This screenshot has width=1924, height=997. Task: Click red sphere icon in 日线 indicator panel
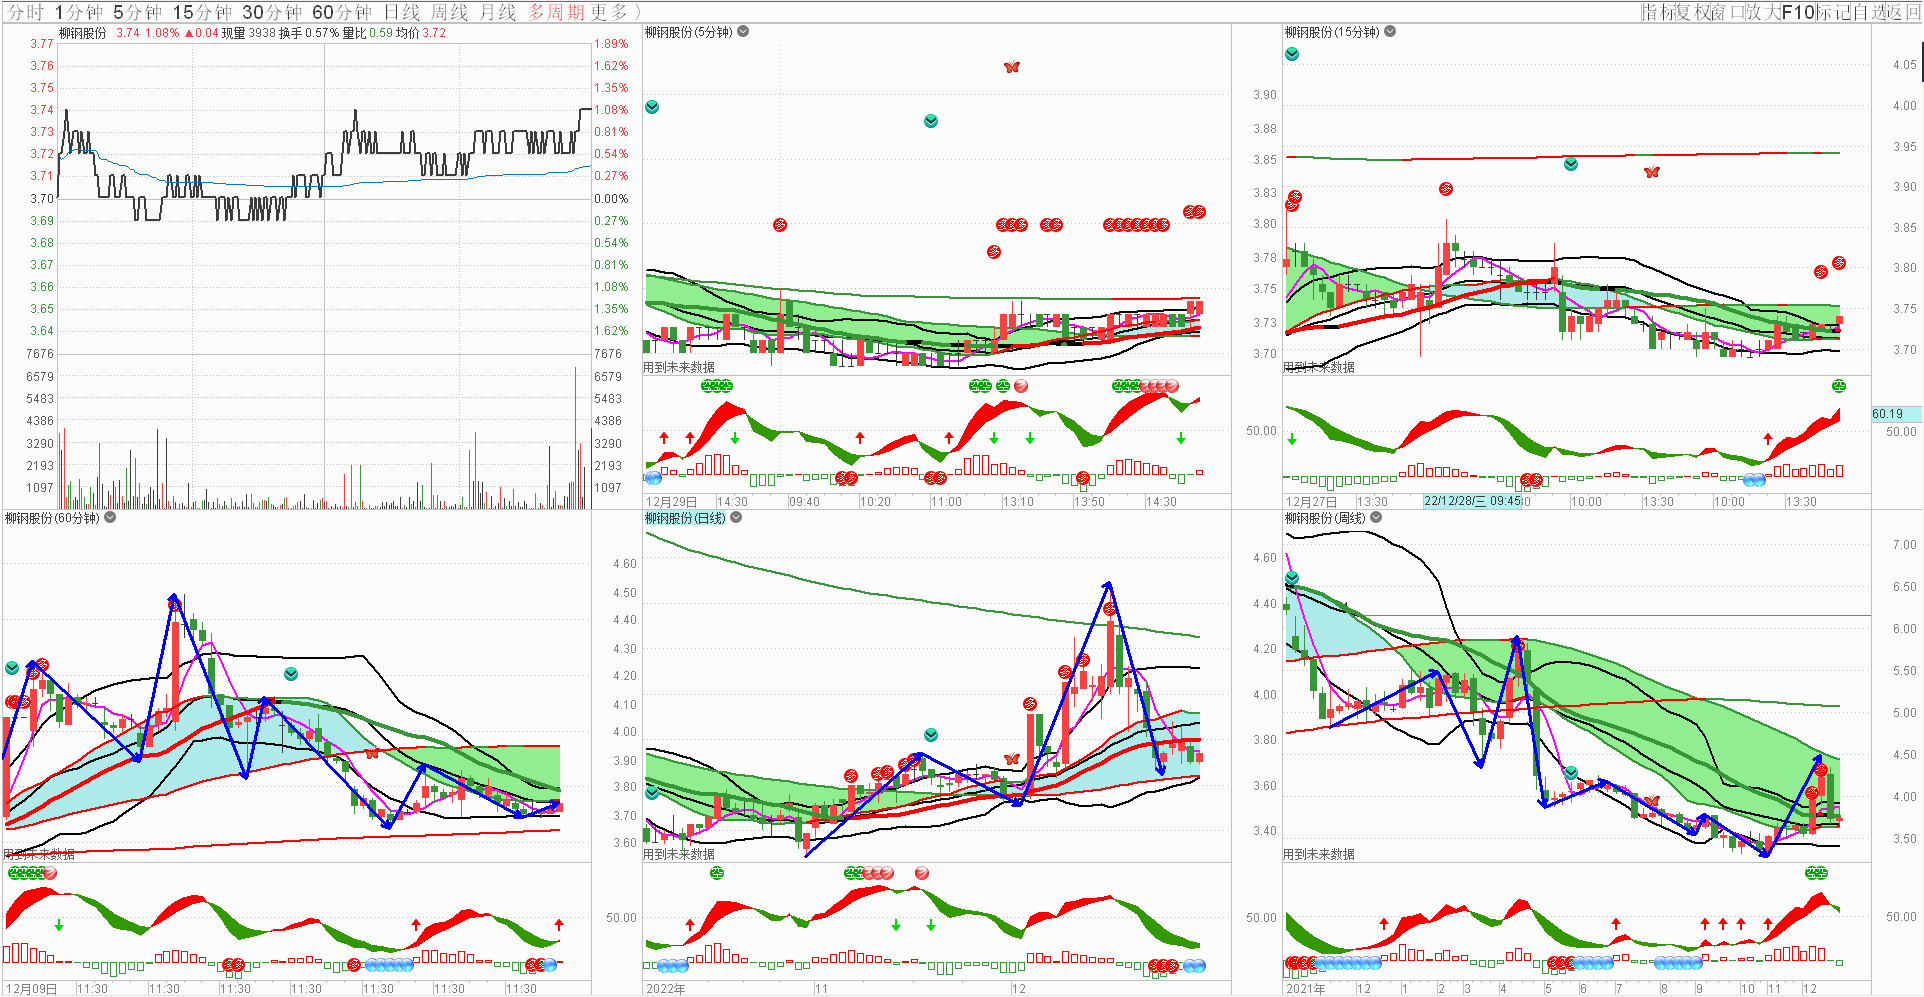[x=922, y=873]
